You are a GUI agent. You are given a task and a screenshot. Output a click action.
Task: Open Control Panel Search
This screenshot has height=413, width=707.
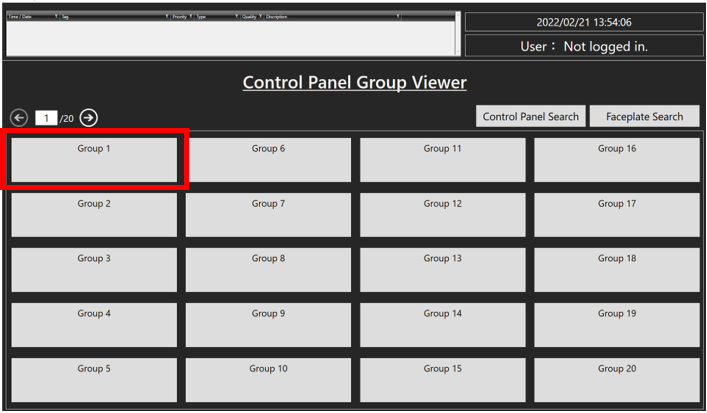[x=530, y=117]
